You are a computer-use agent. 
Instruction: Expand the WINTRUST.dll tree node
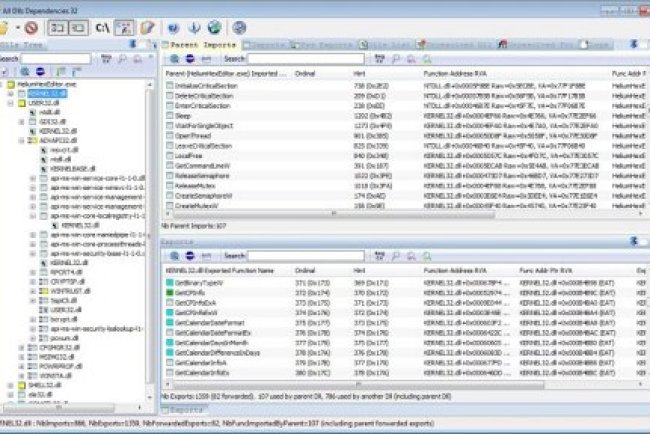coord(33,291)
